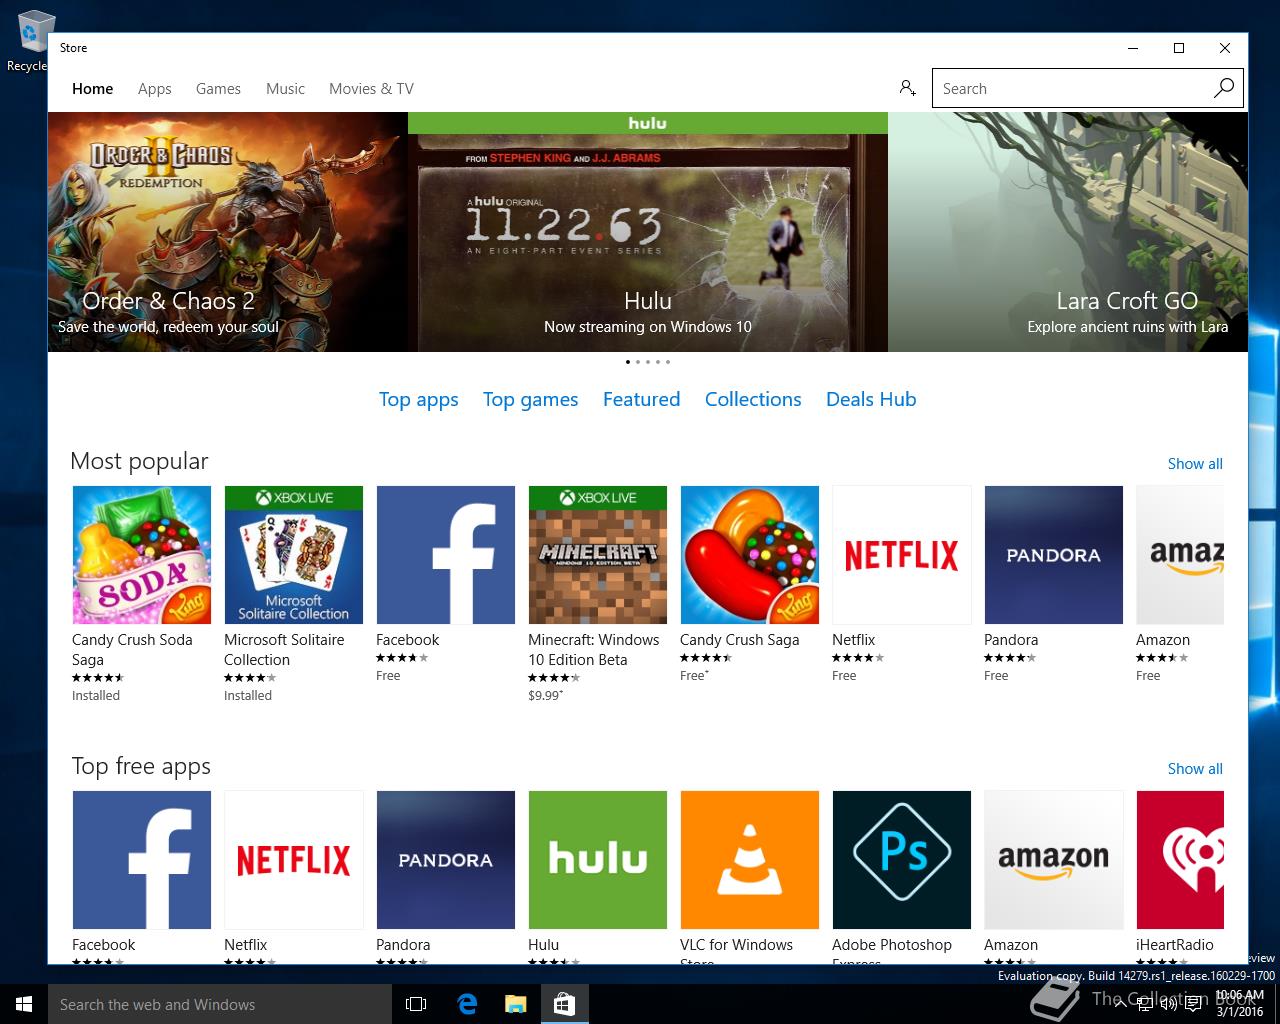The height and width of the screenshot is (1024, 1280).
Task: Switch to the Home tab
Action: click(x=92, y=89)
